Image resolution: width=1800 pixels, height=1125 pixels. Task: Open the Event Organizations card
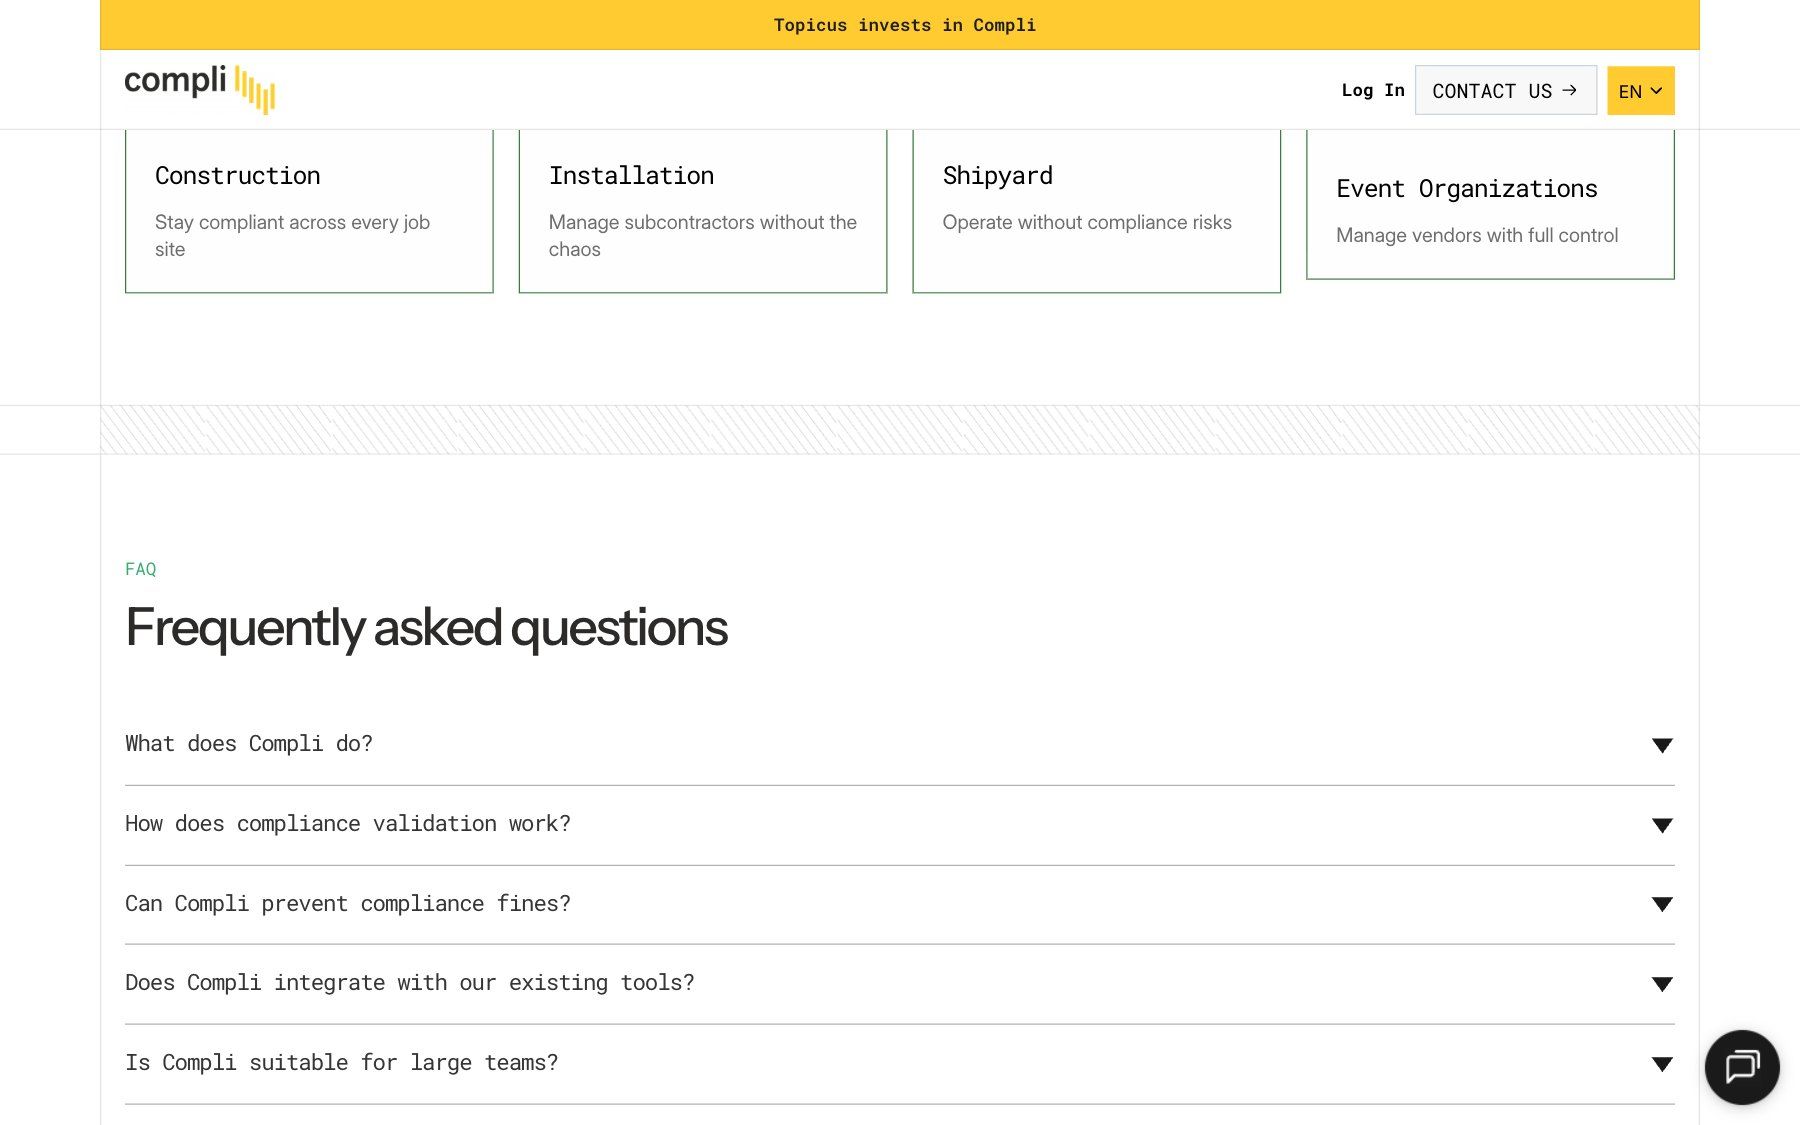[1490, 204]
